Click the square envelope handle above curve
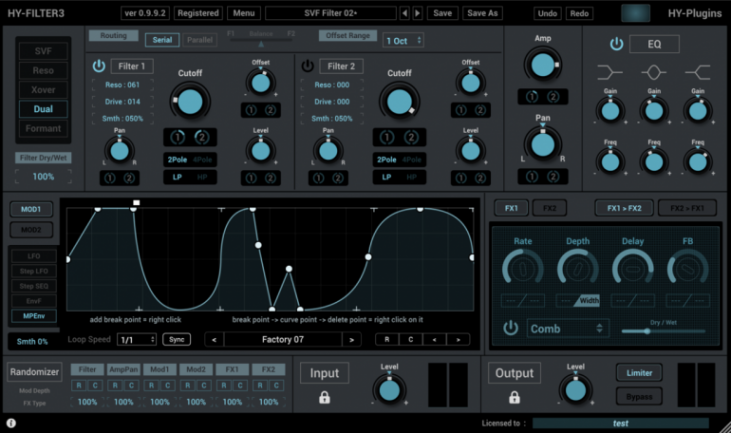This screenshot has width=731, height=433. (136, 202)
